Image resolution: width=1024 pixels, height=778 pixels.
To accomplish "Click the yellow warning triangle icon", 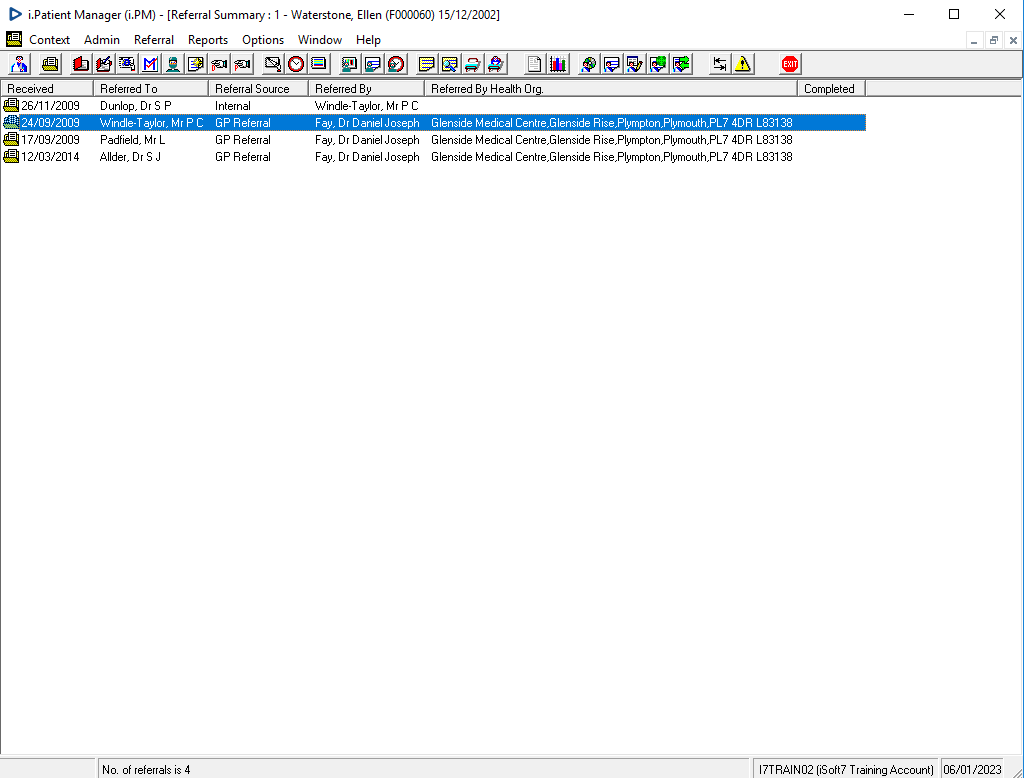I will [743, 64].
